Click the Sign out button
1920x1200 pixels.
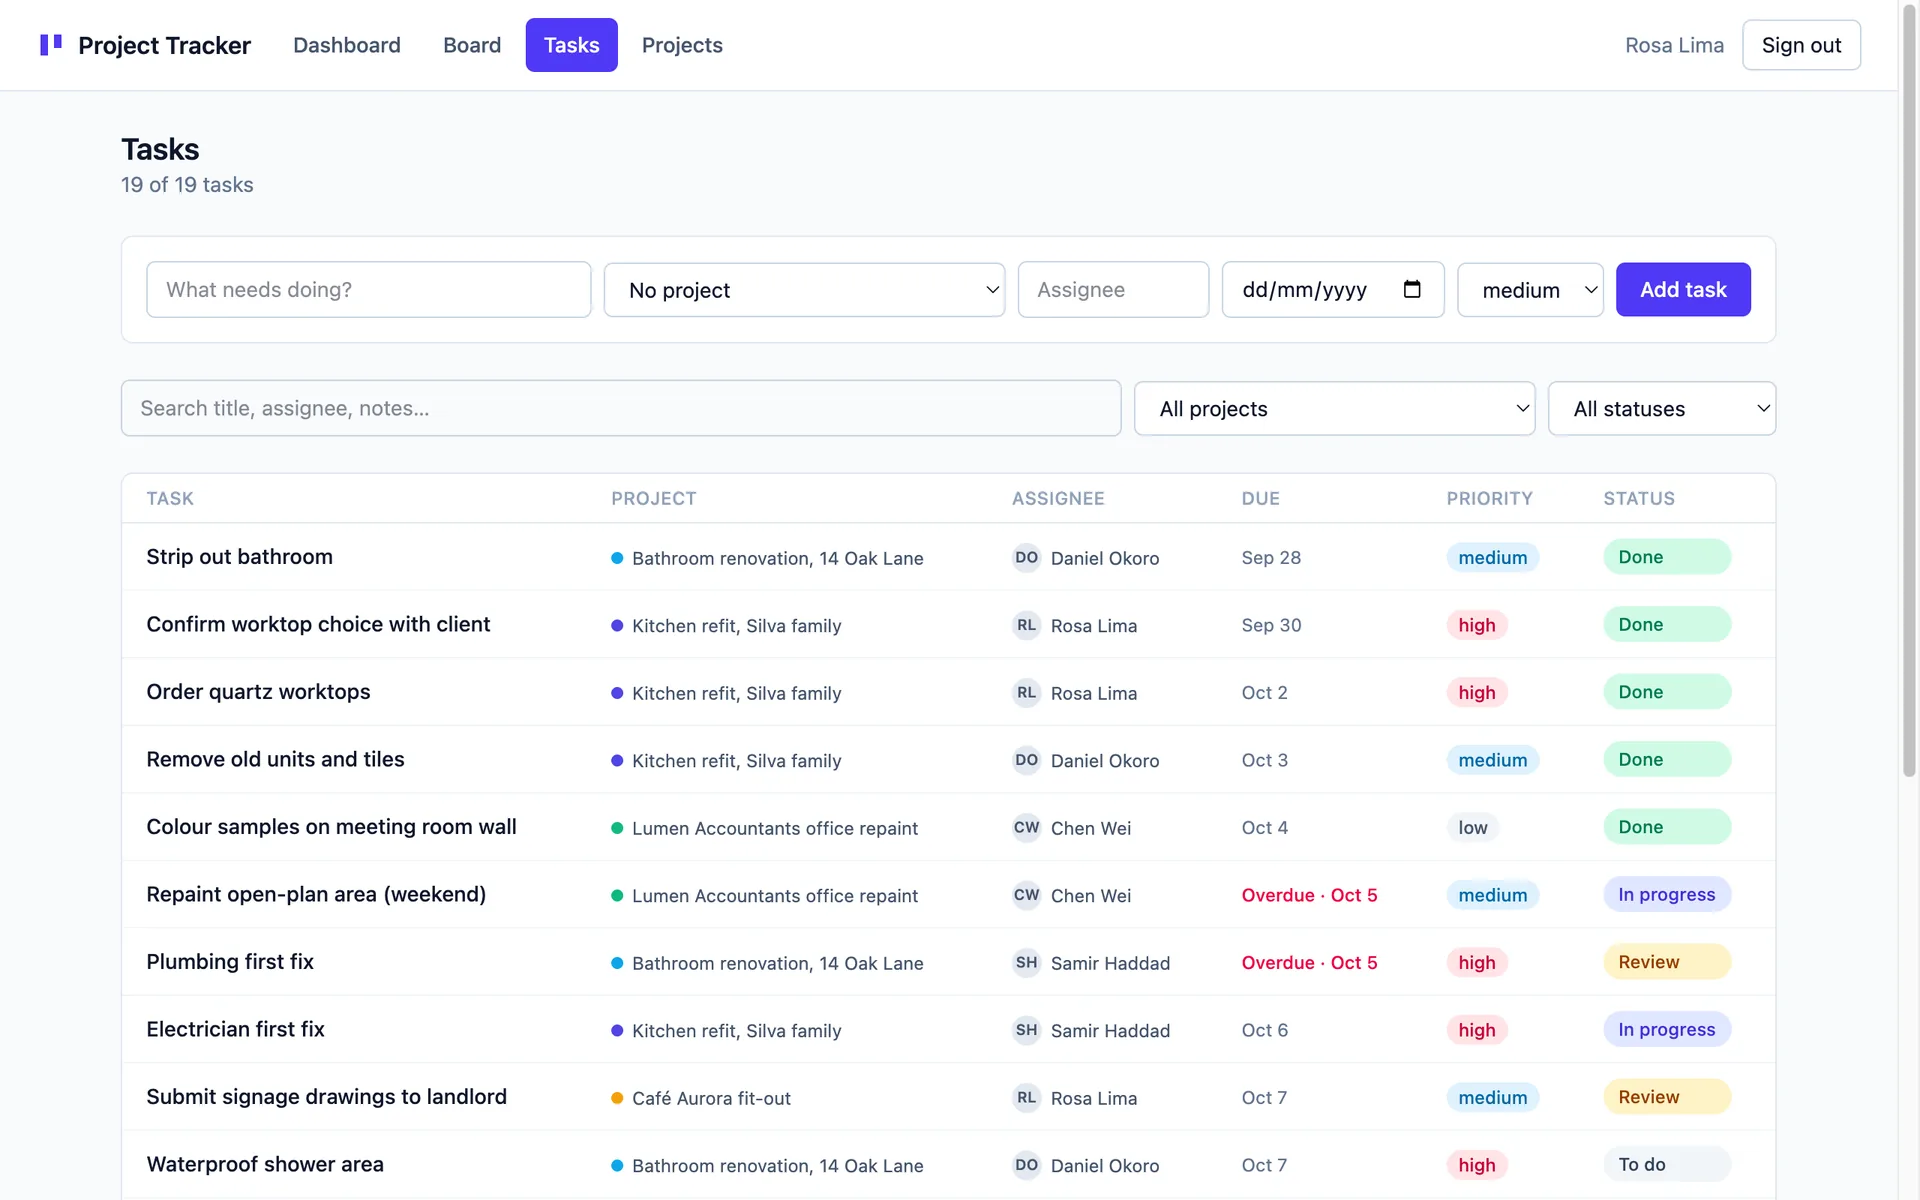(x=1801, y=45)
